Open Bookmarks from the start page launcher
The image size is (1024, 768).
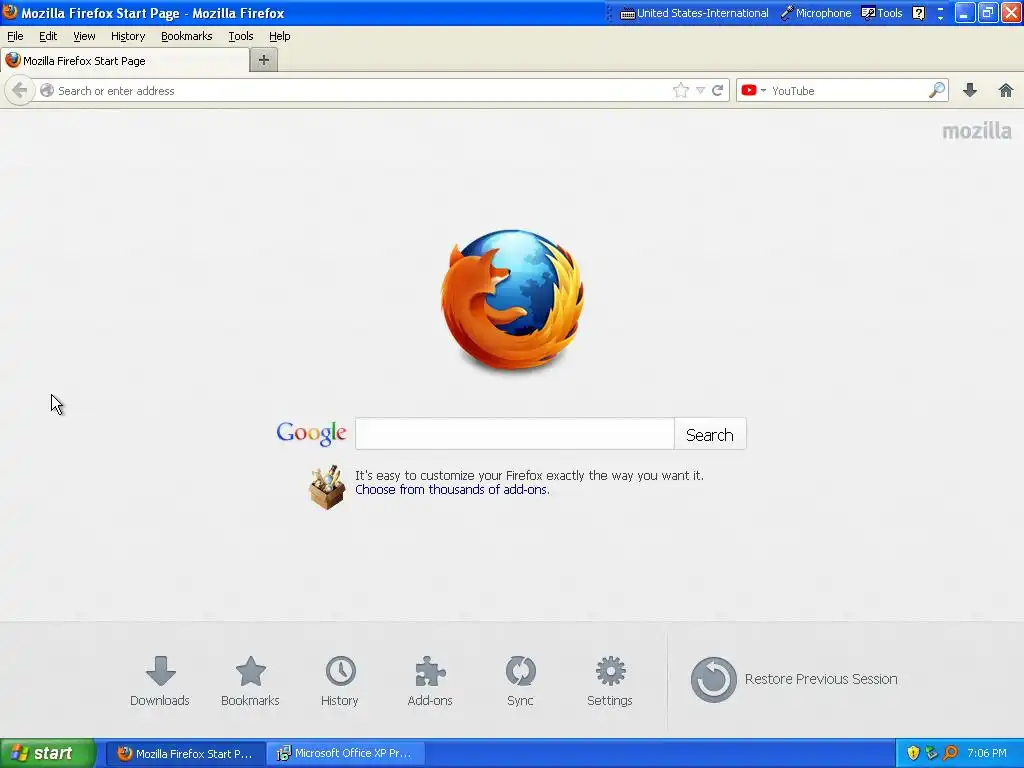coord(250,682)
